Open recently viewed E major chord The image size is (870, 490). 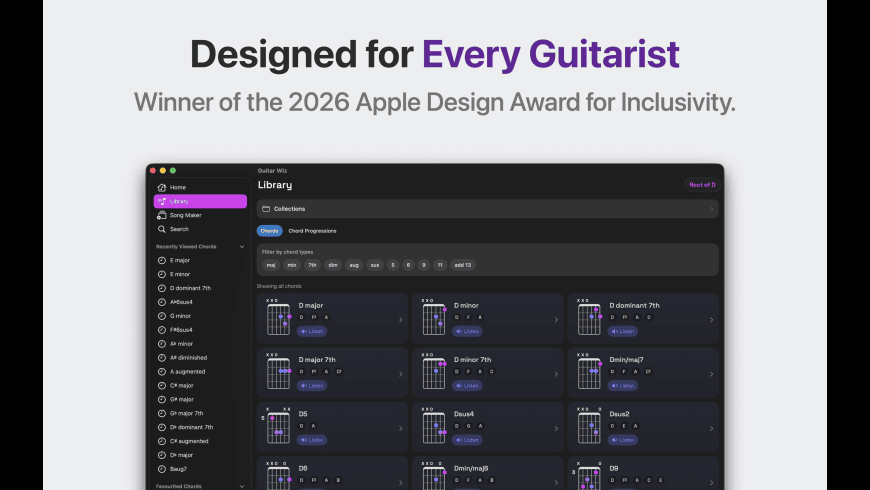tap(200, 260)
